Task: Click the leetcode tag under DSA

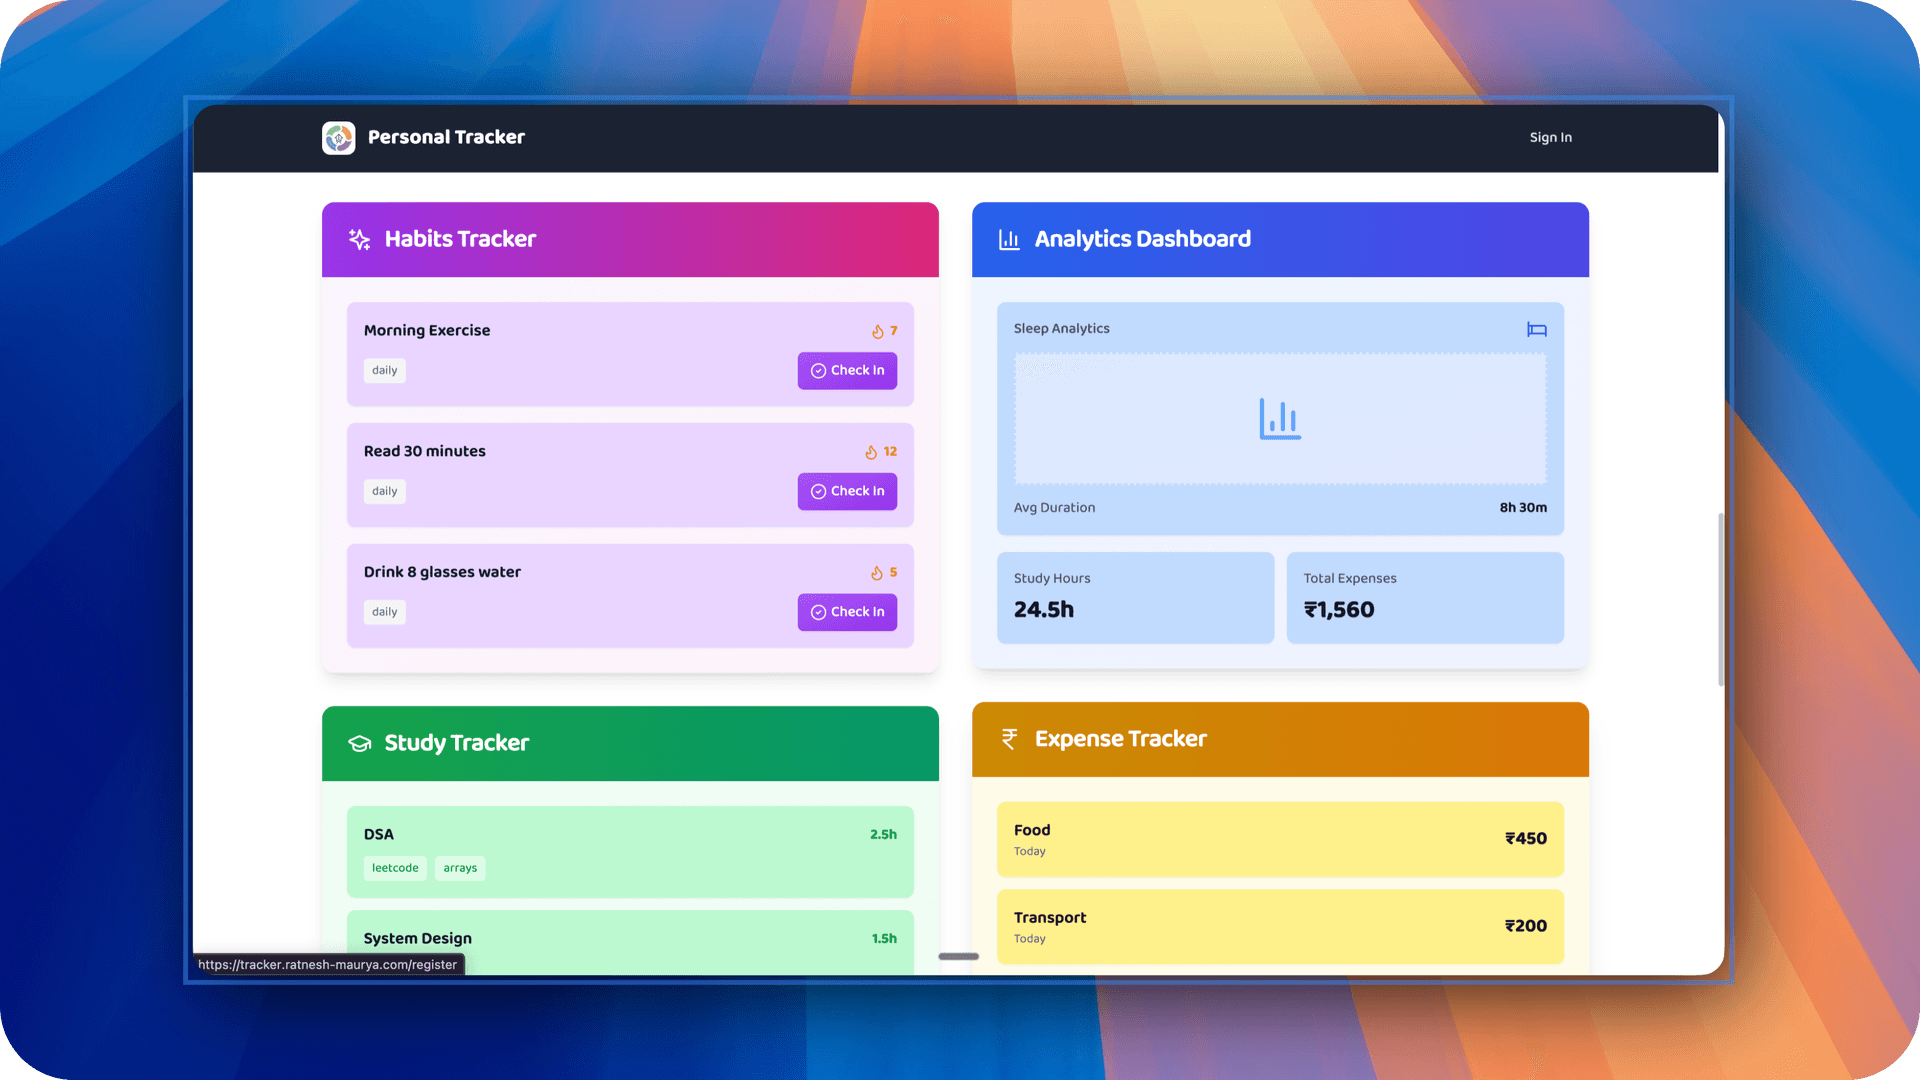Action: tap(394, 868)
